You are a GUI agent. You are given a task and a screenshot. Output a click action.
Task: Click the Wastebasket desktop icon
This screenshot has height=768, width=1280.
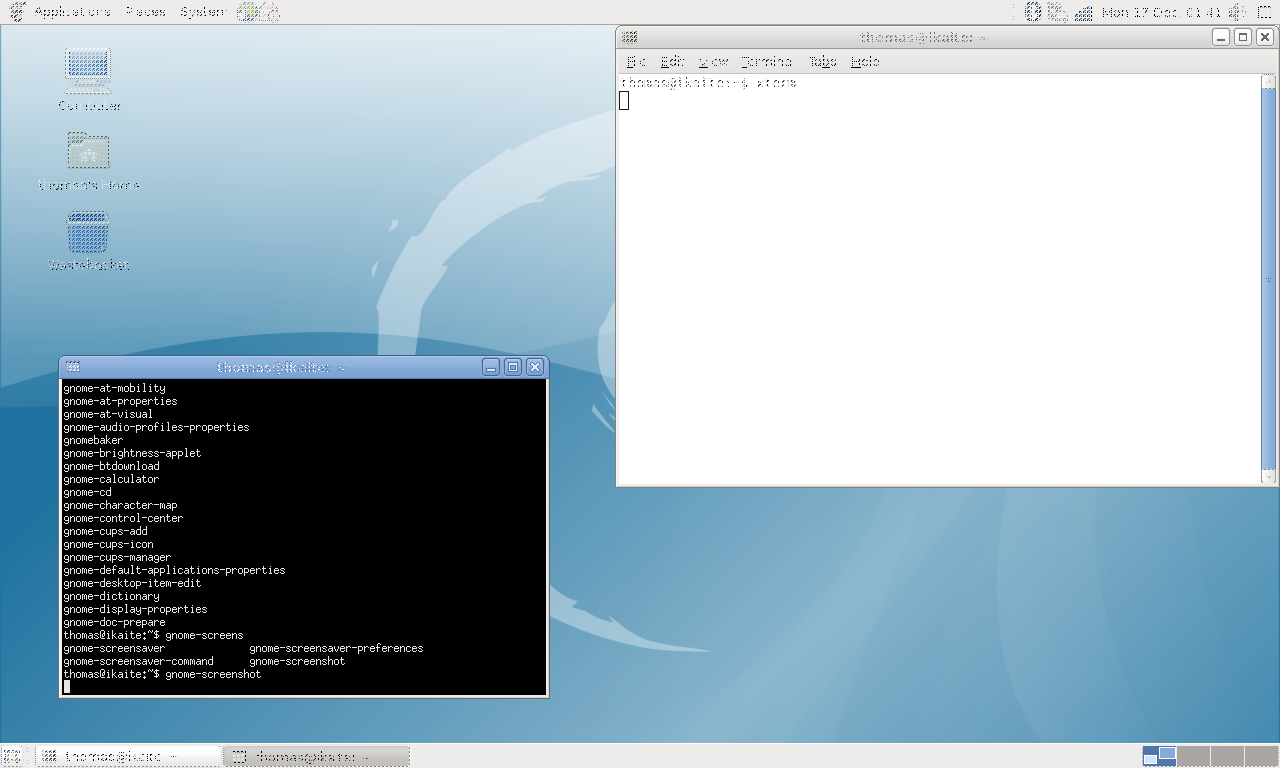point(88,234)
